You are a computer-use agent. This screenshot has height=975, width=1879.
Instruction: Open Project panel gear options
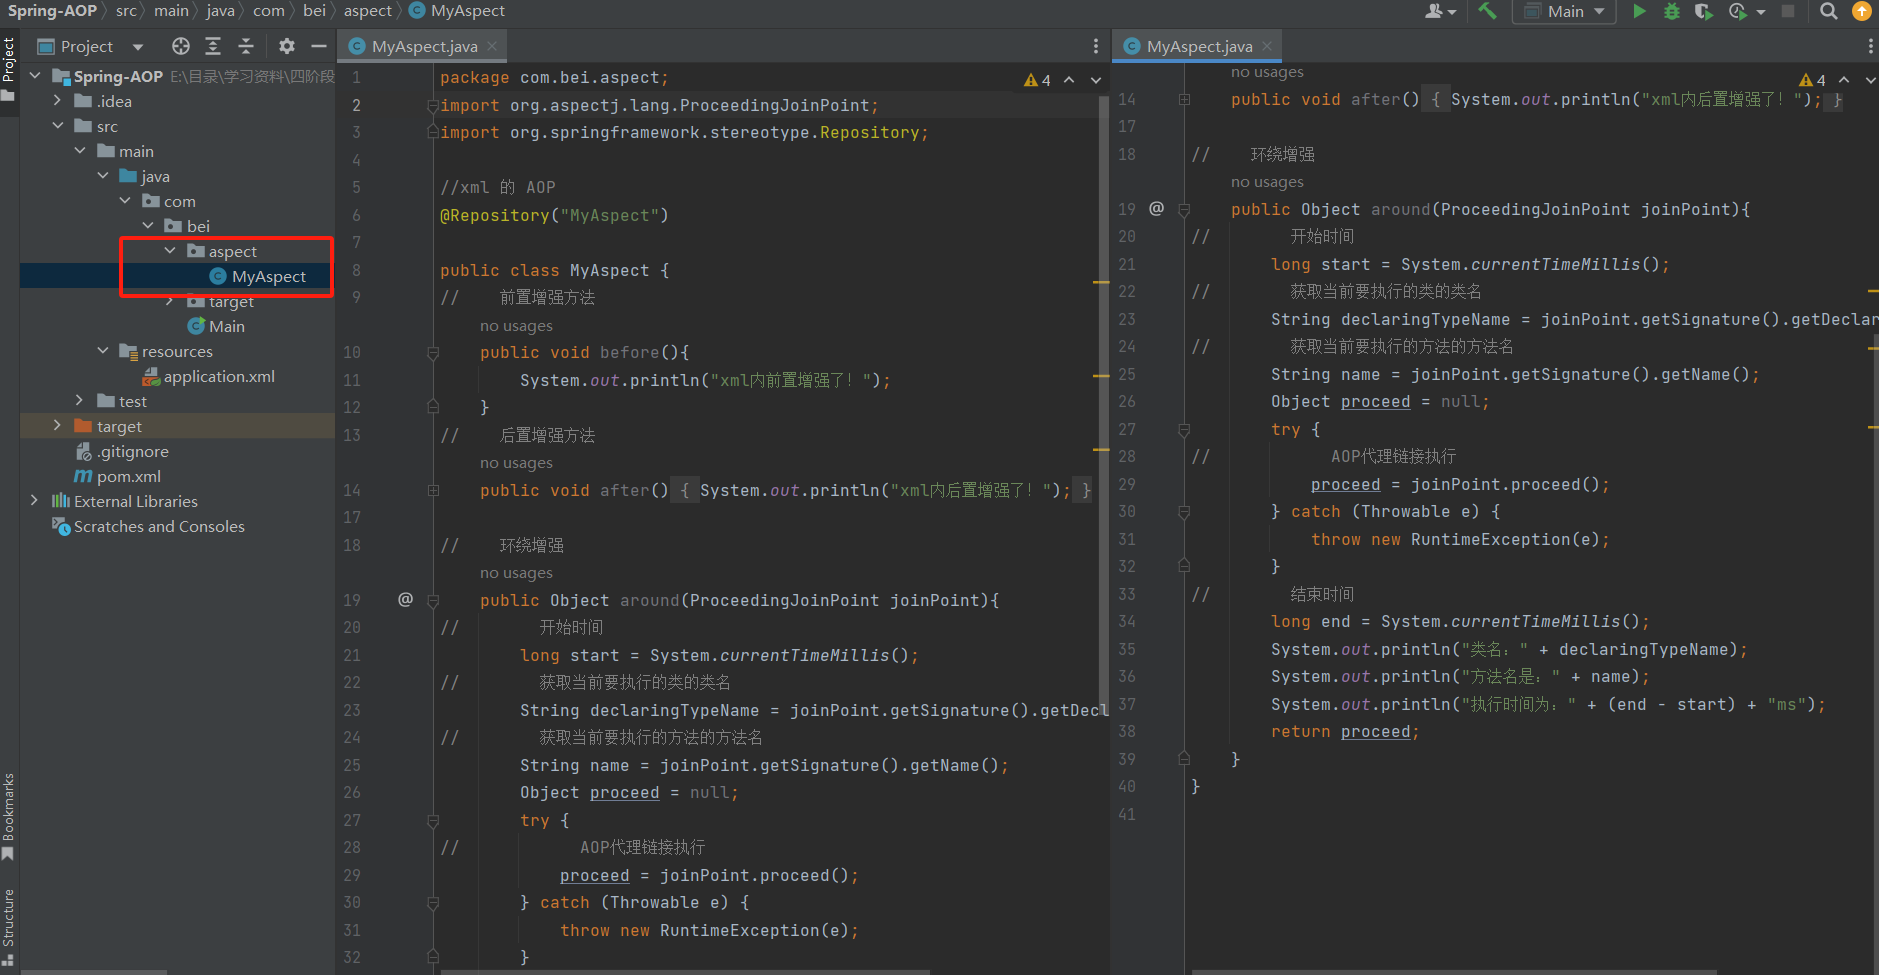tap(287, 46)
